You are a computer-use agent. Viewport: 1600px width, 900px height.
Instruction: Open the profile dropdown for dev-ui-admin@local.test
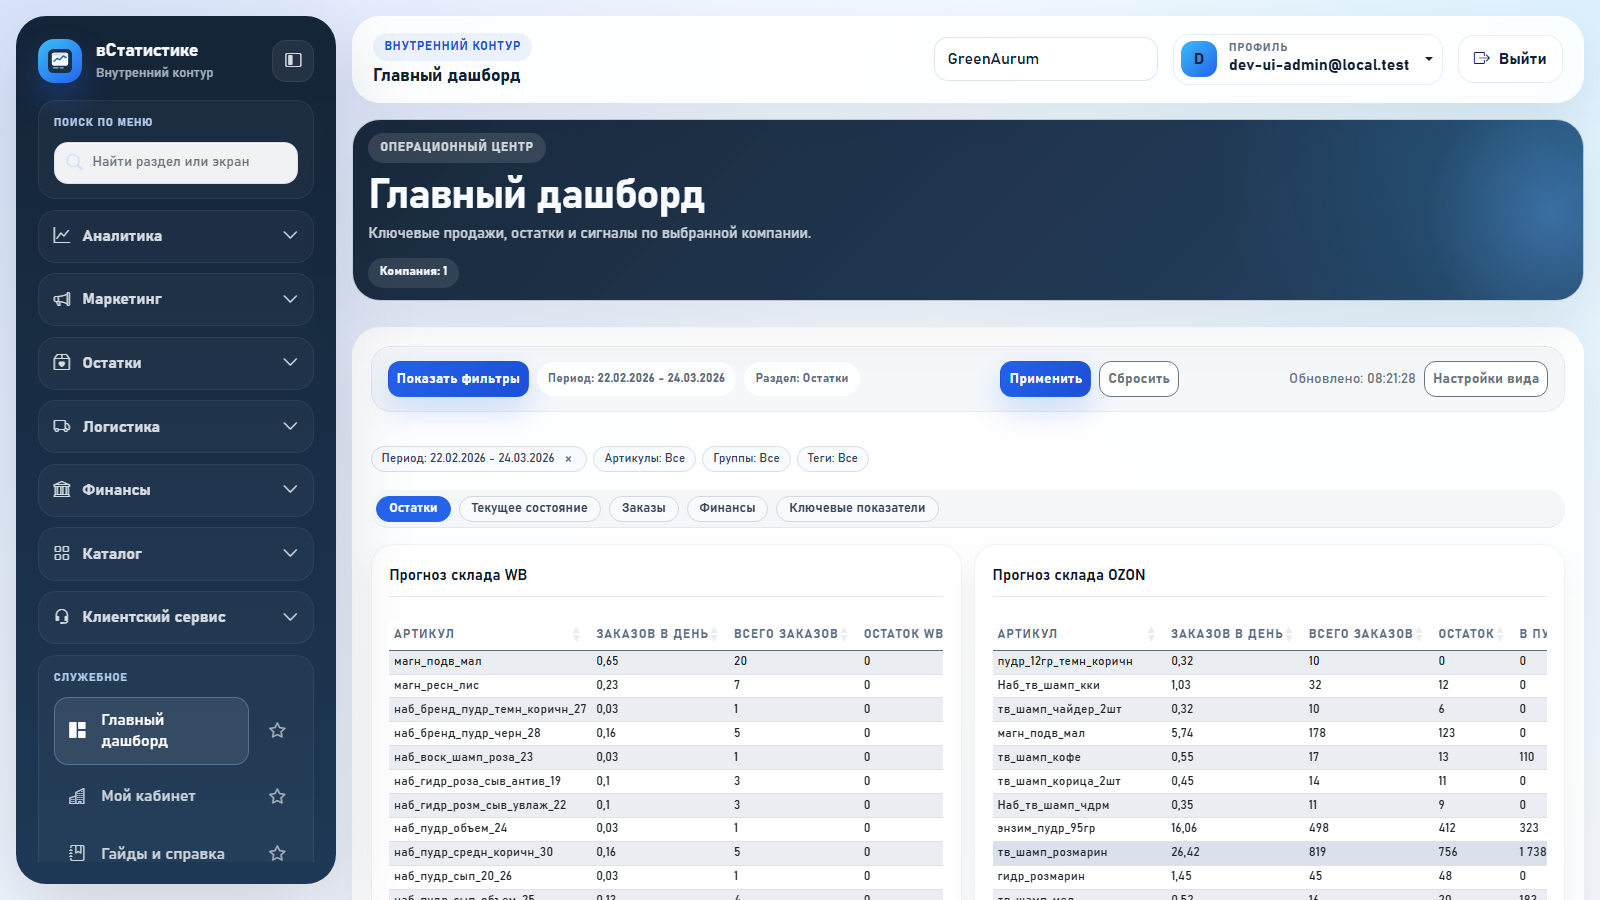tap(1429, 59)
